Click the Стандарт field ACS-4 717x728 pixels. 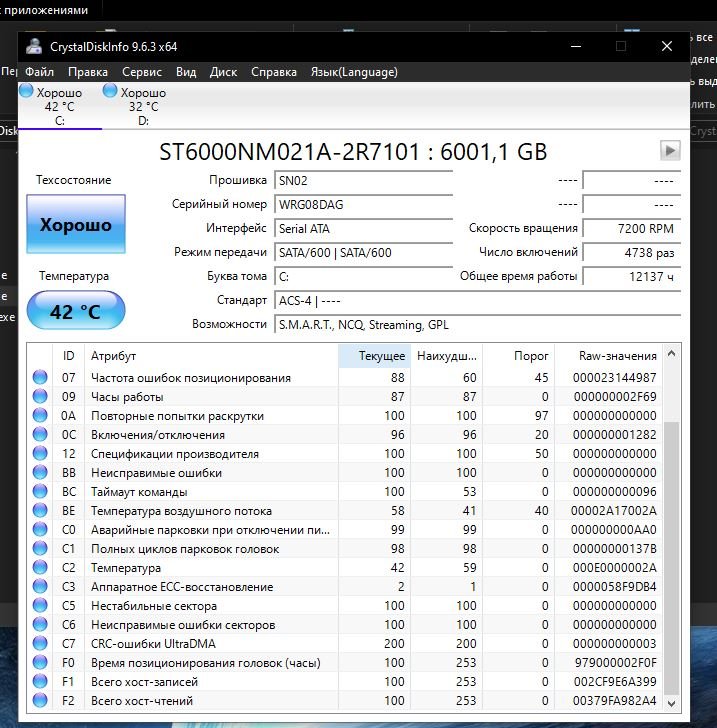click(478, 301)
